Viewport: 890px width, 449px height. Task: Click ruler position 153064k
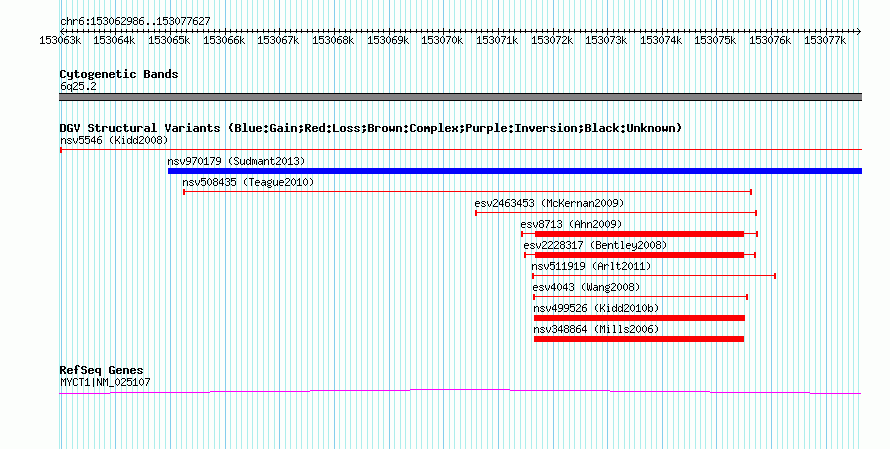coord(114,41)
